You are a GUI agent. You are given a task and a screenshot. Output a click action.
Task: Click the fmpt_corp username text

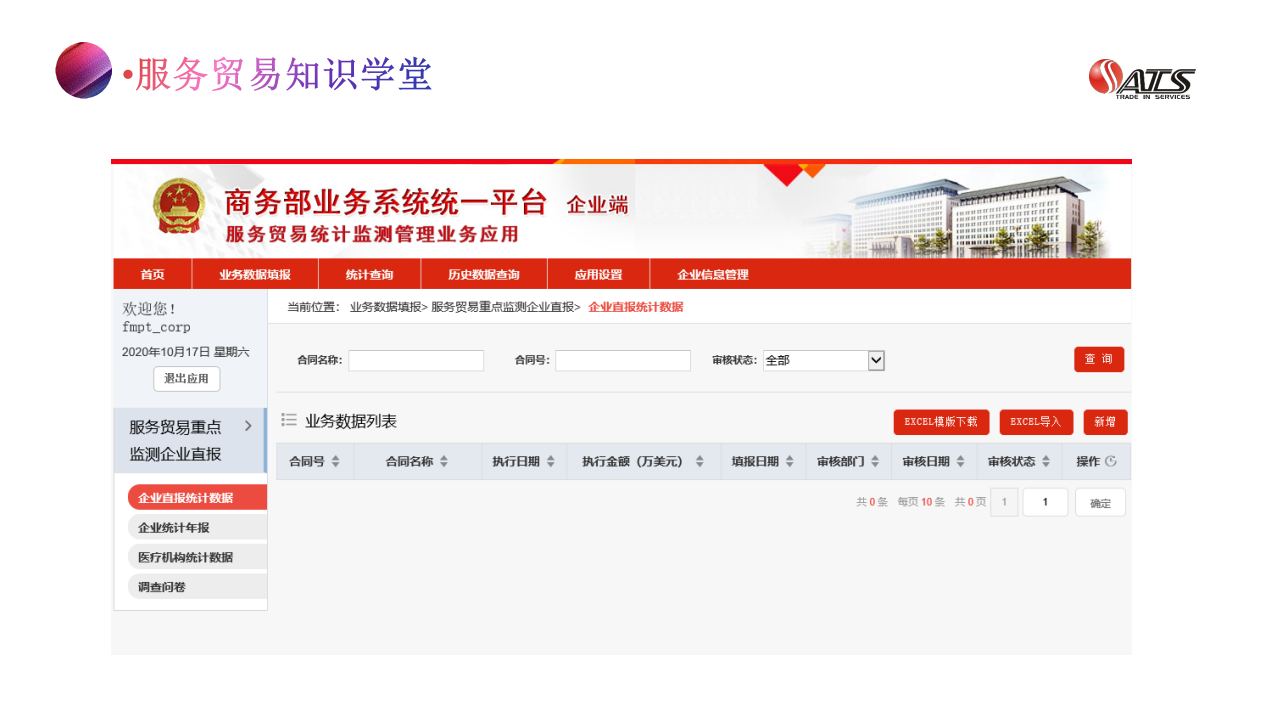pos(156,327)
